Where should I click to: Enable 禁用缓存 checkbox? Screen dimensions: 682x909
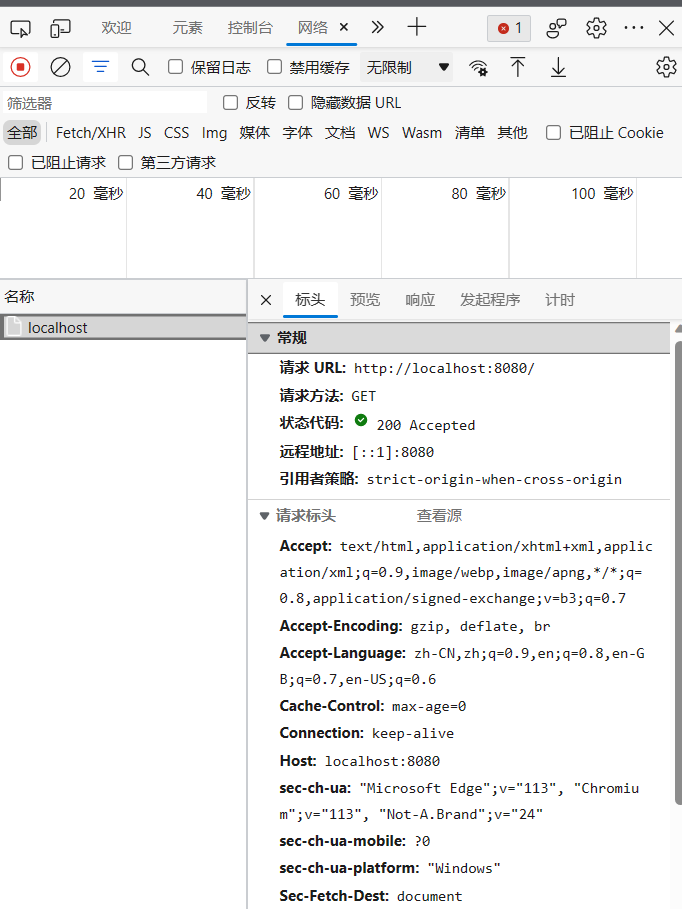point(274,67)
